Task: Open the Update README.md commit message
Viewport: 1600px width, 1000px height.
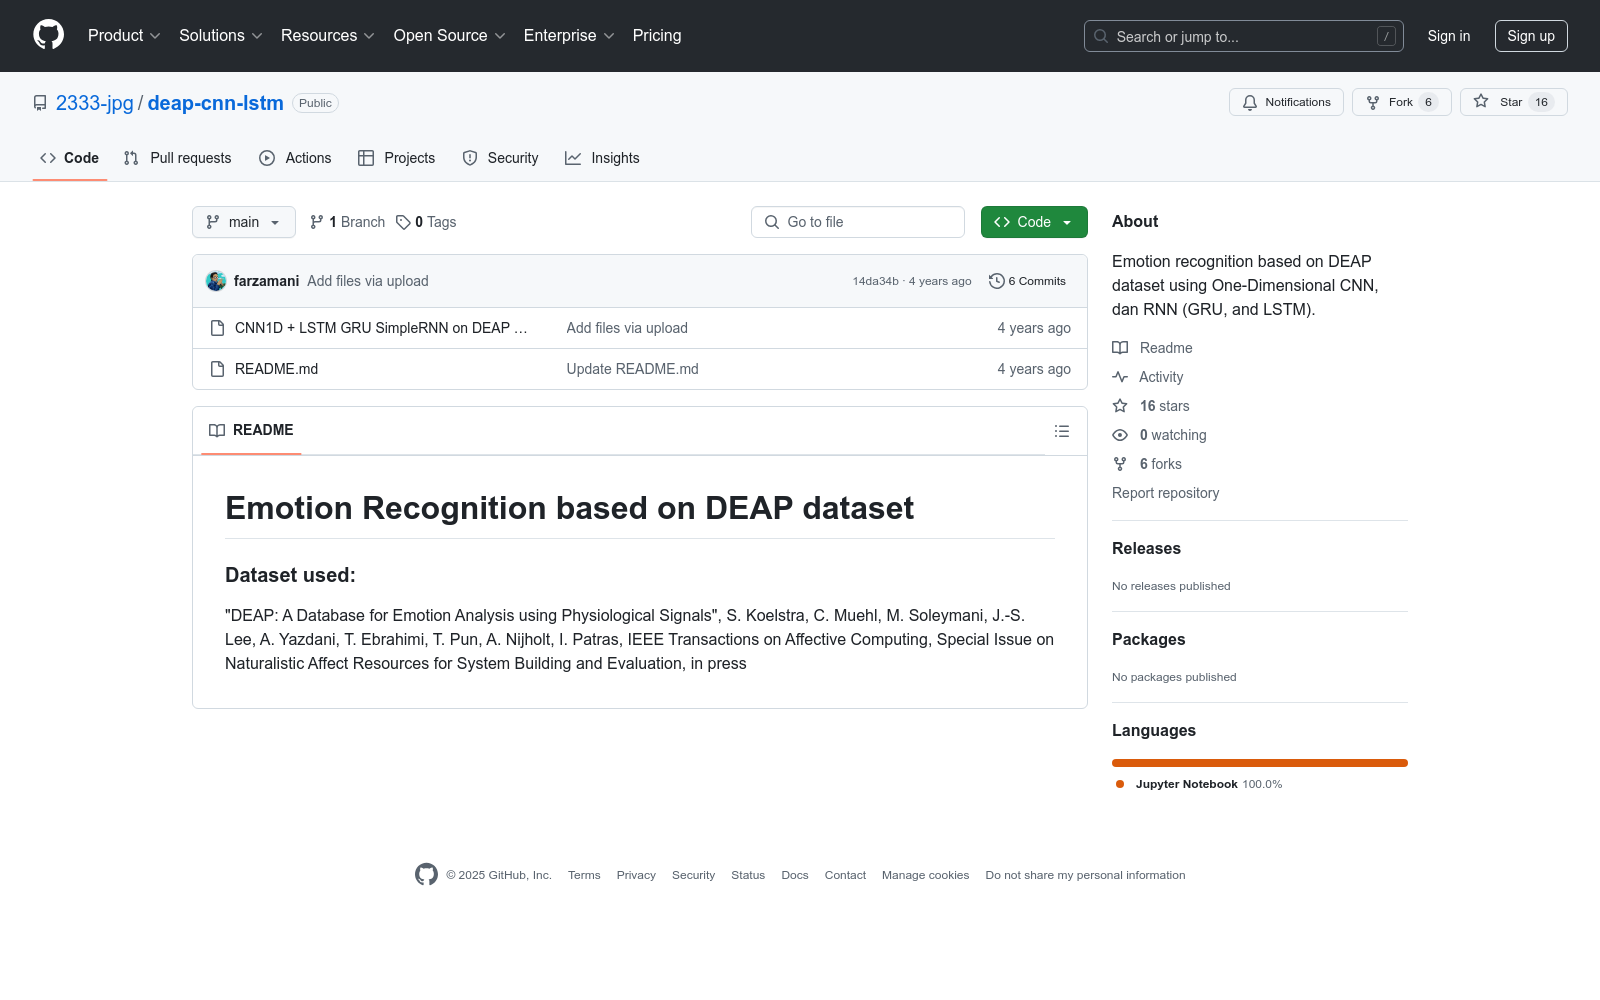Action: (633, 369)
